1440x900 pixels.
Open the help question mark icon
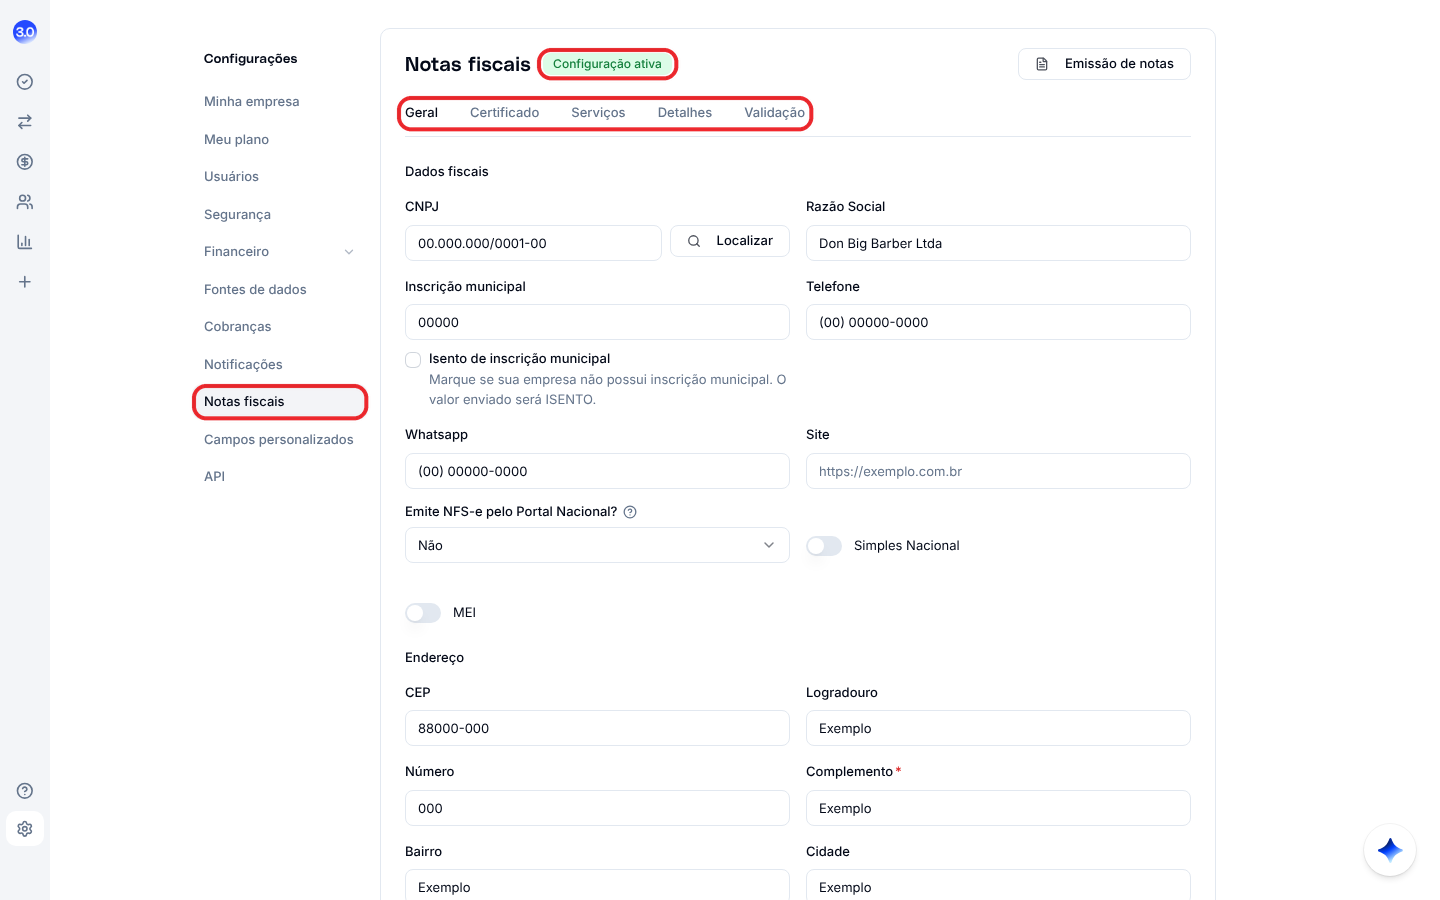25,791
